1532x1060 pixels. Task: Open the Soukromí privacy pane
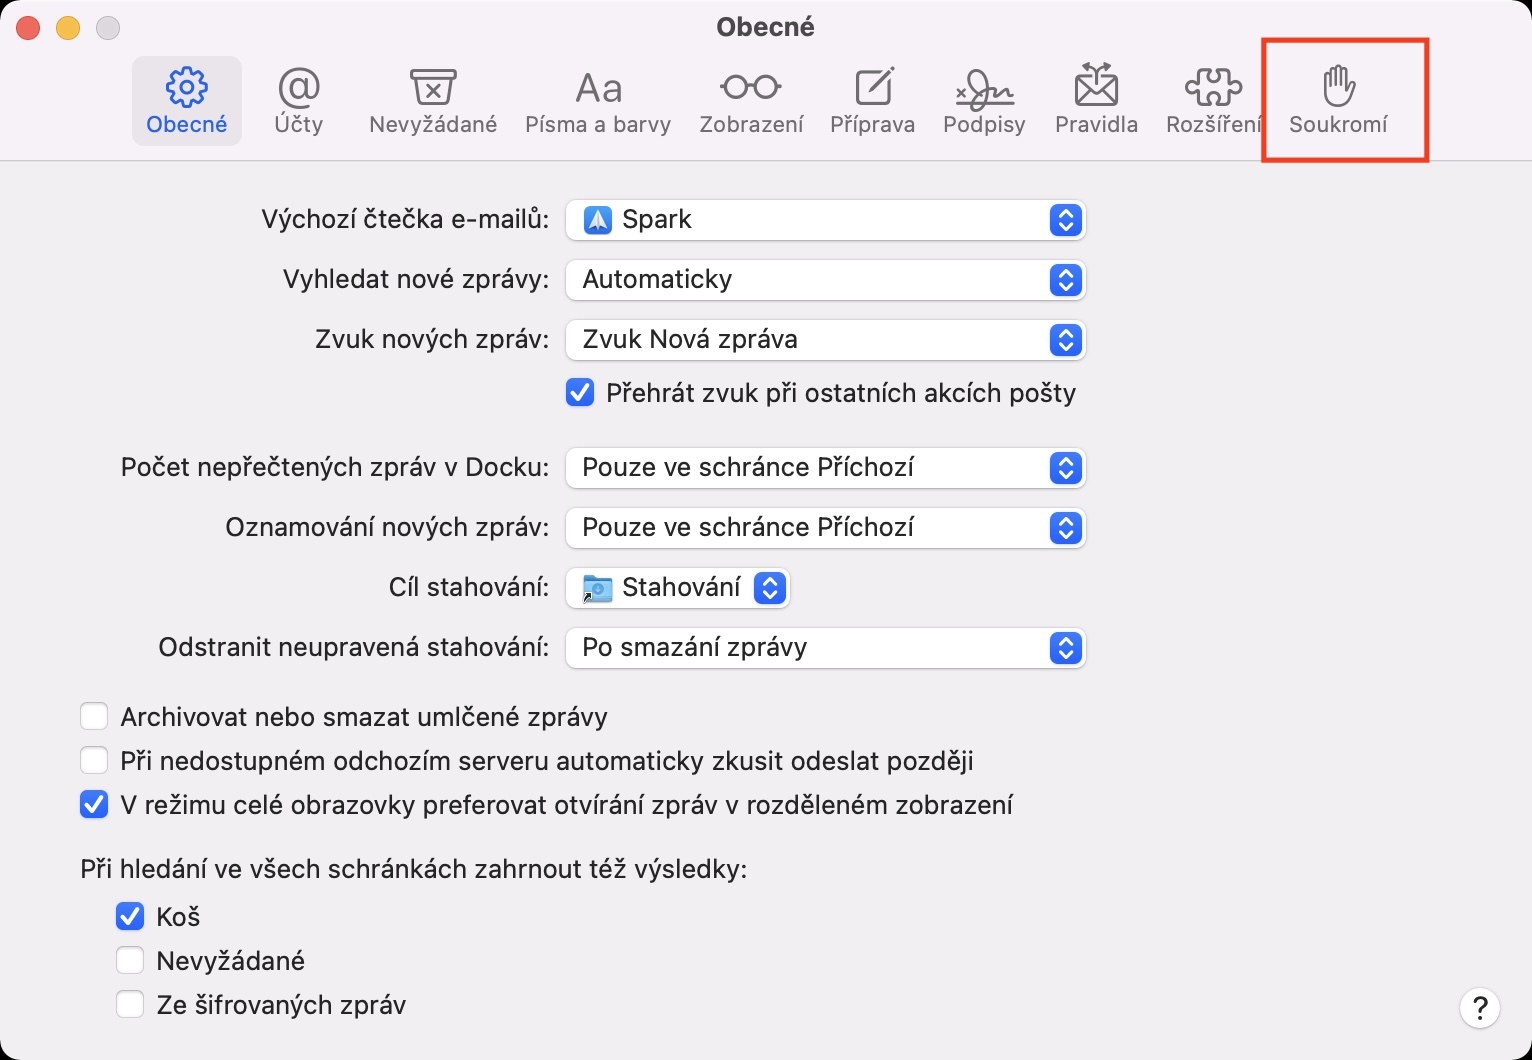point(1338,101)
